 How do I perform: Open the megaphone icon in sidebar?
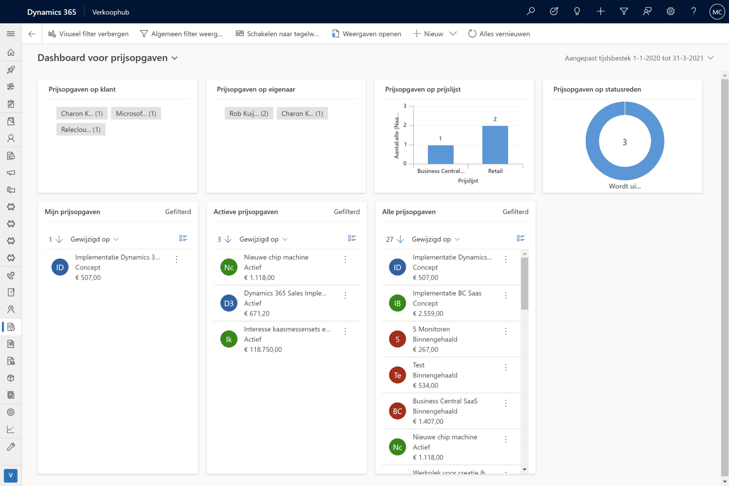click(x=11, y=173)
